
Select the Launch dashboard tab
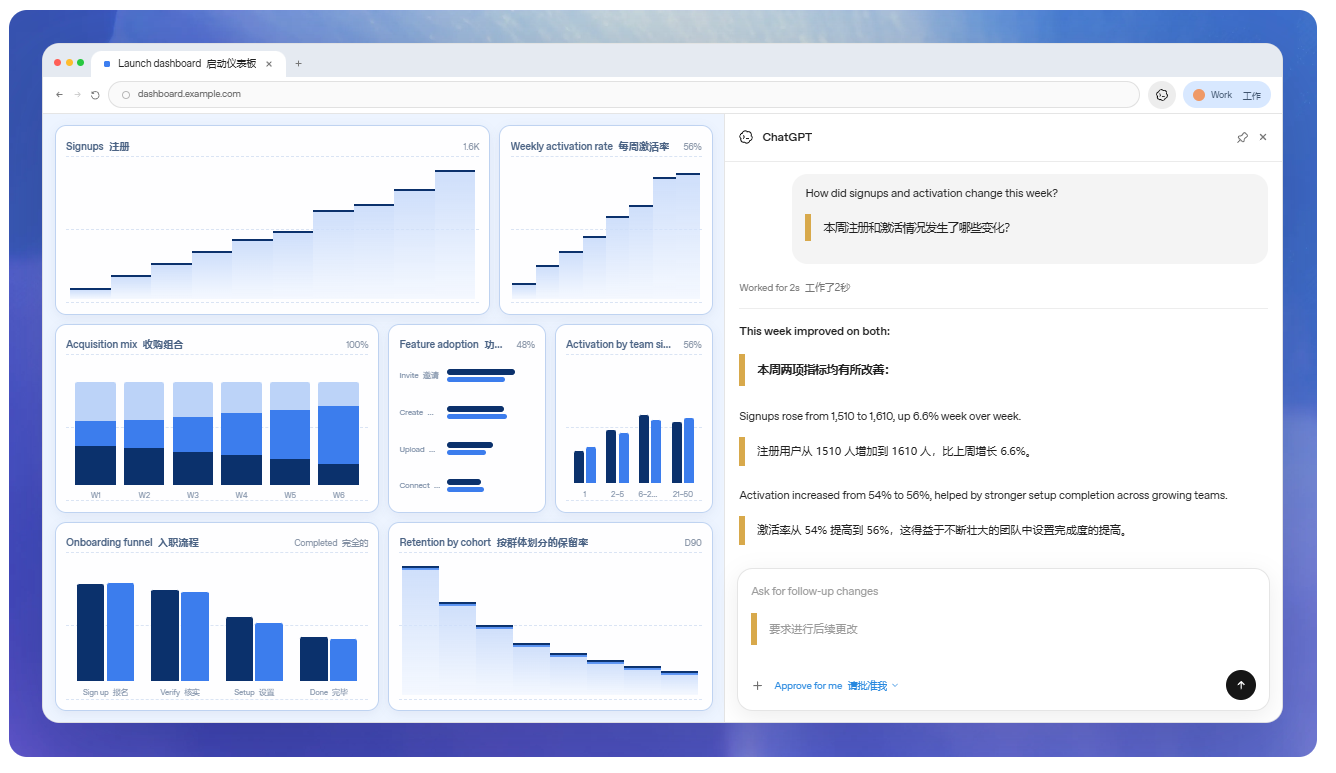pos(188,63)
